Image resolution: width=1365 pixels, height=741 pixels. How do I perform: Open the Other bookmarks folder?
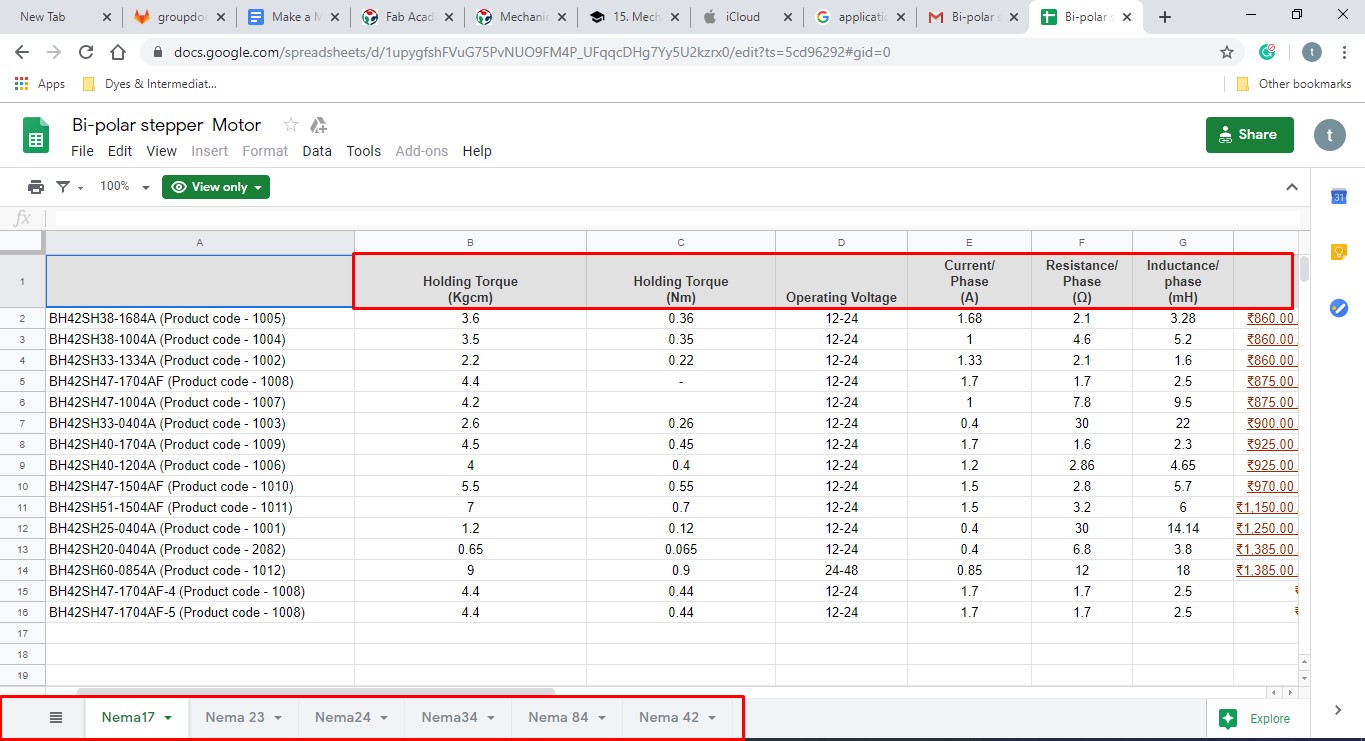point(1294,84)
